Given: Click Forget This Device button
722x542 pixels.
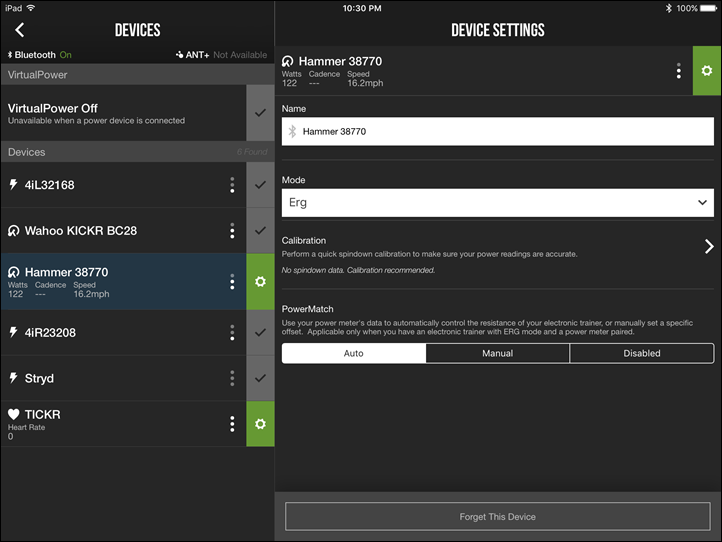Looking at the screenshot, I should click(497, 516).
